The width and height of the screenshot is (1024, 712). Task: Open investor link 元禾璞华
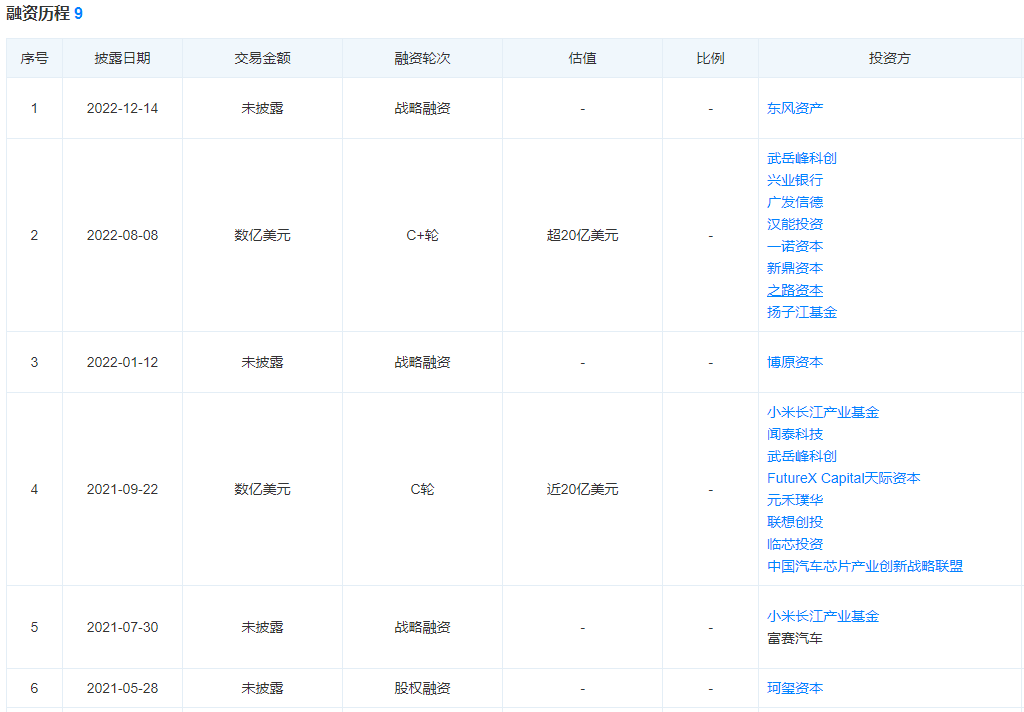click(x=795, y=500)
